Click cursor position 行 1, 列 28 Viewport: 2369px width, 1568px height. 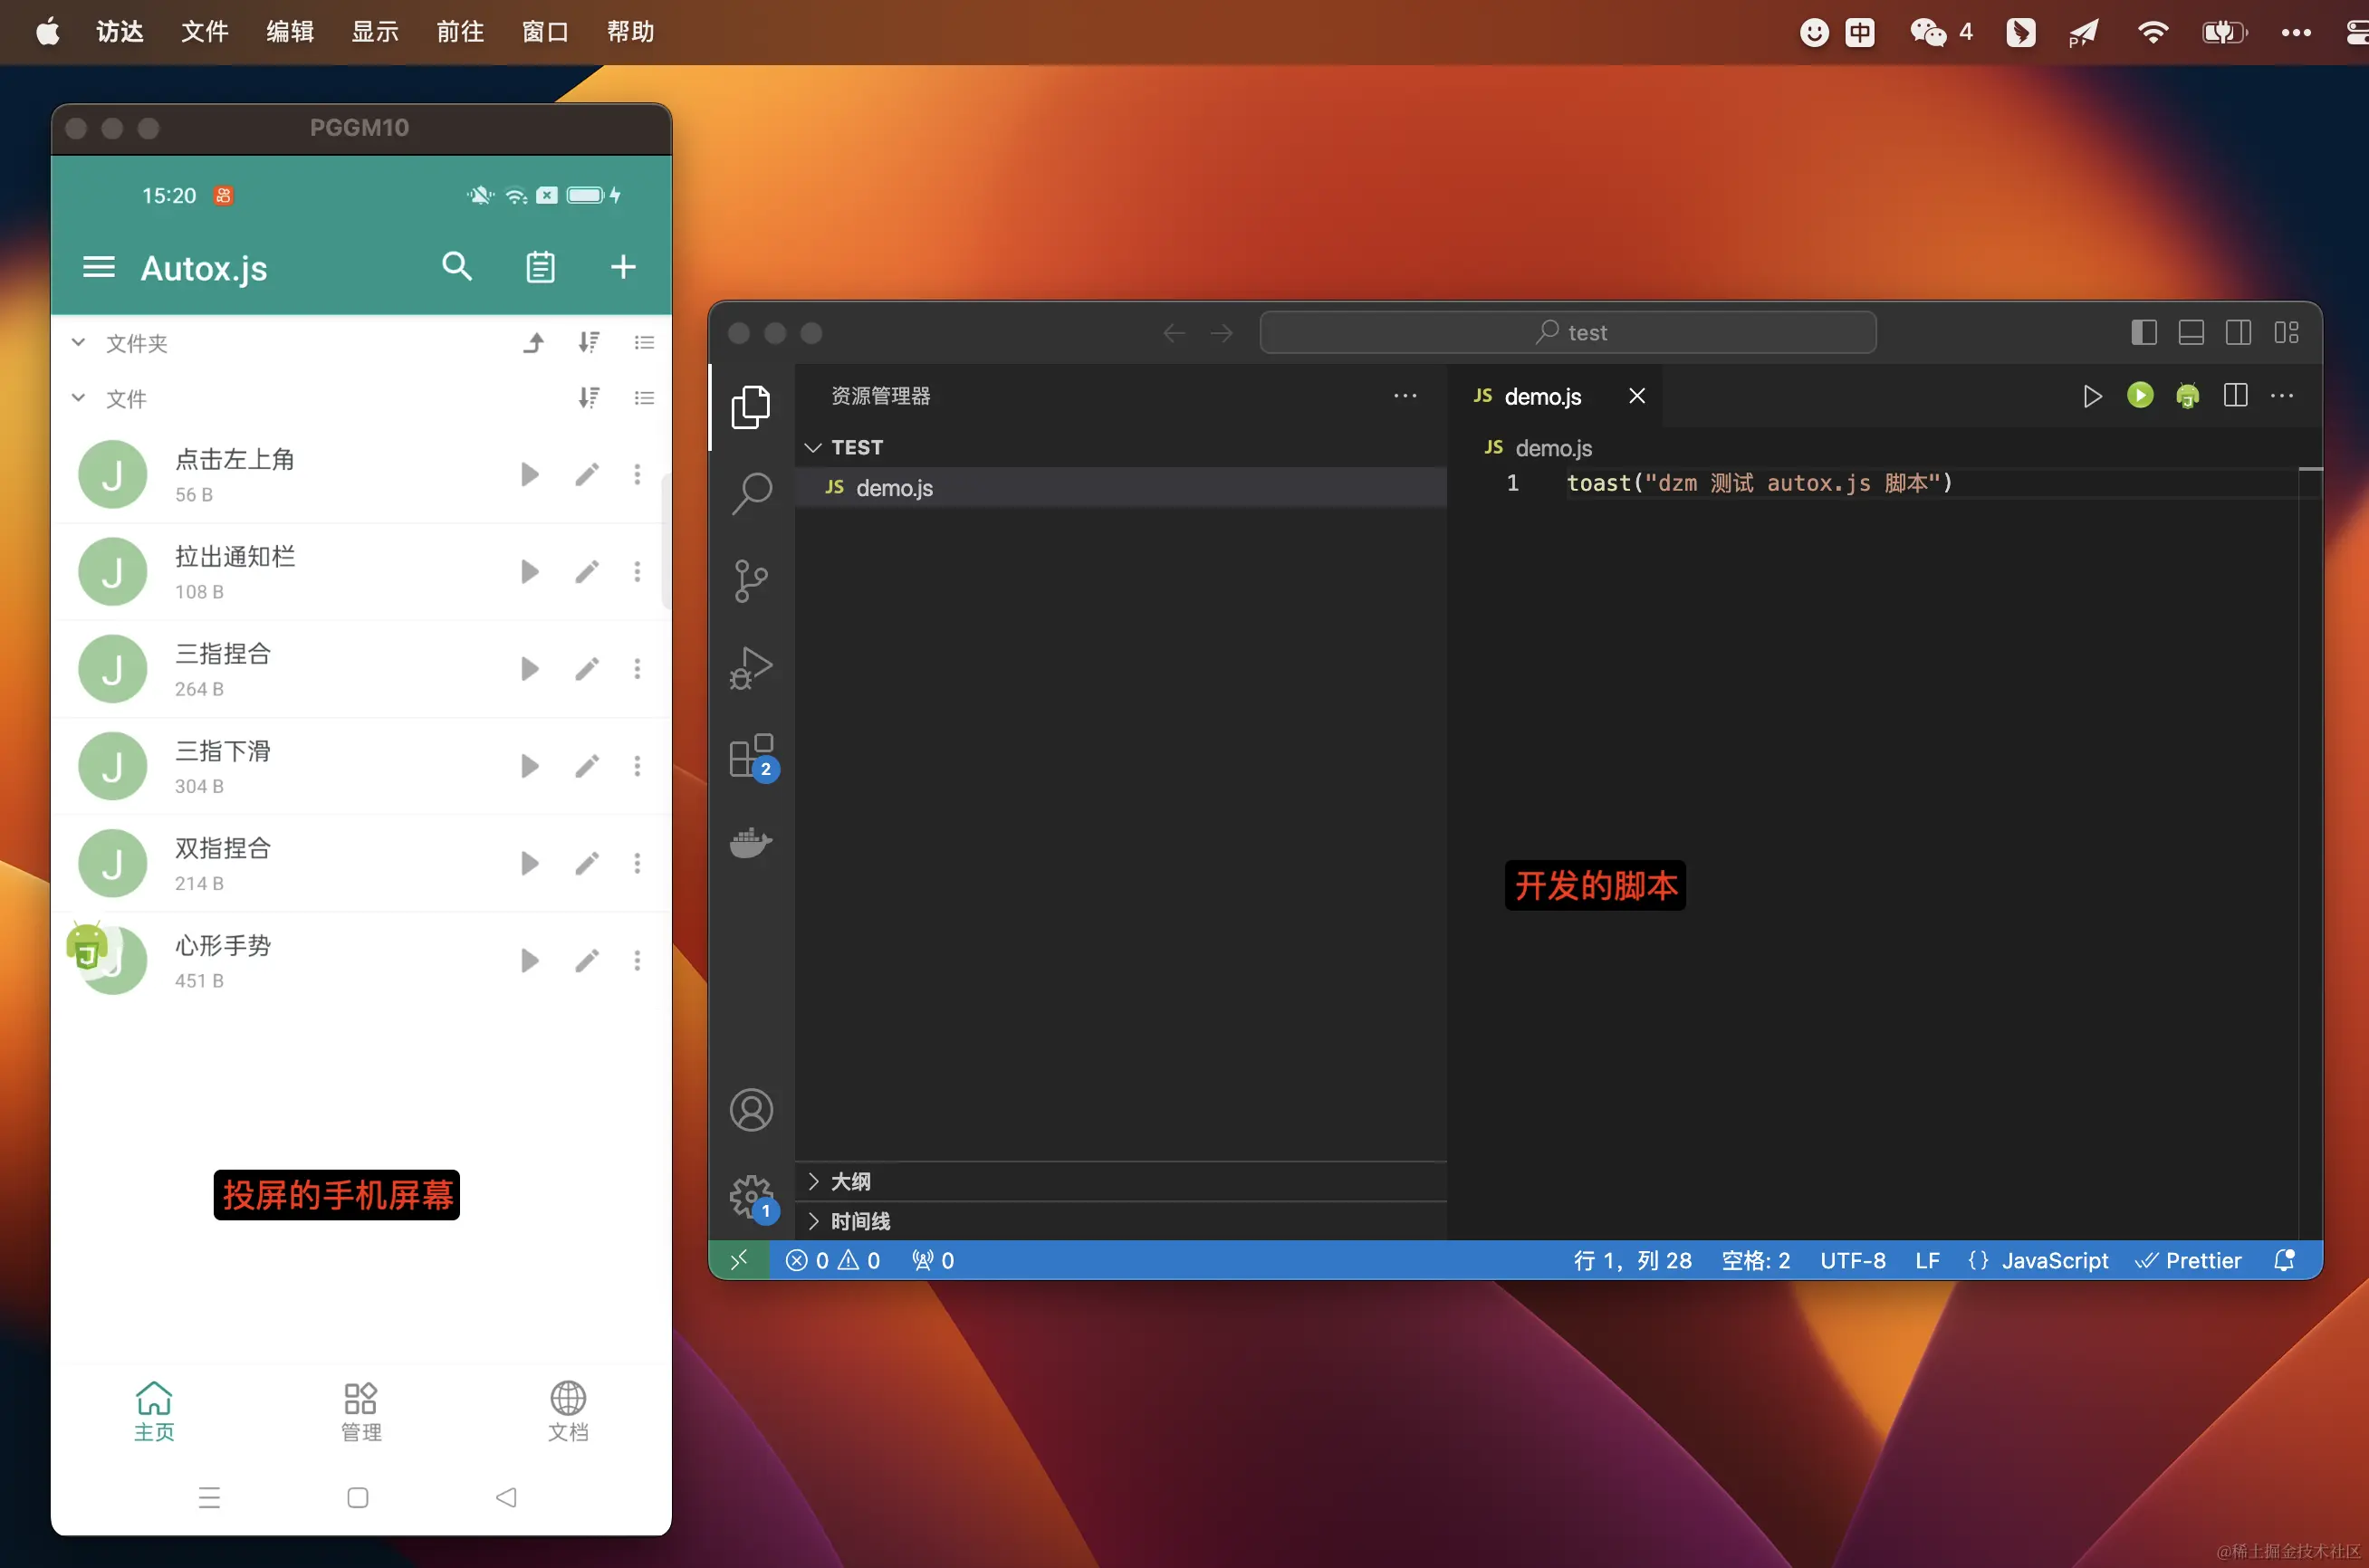[x=1632, y=1260]
